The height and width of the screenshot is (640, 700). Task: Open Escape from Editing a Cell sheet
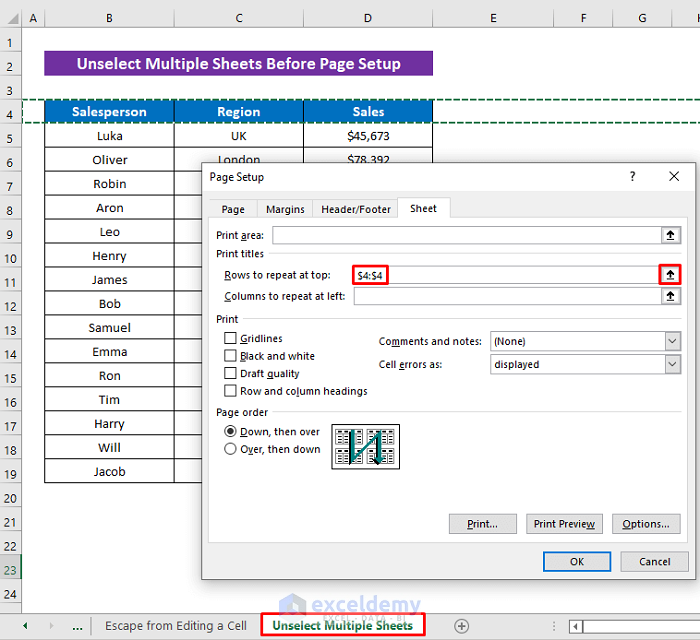(x=176, y=626)
